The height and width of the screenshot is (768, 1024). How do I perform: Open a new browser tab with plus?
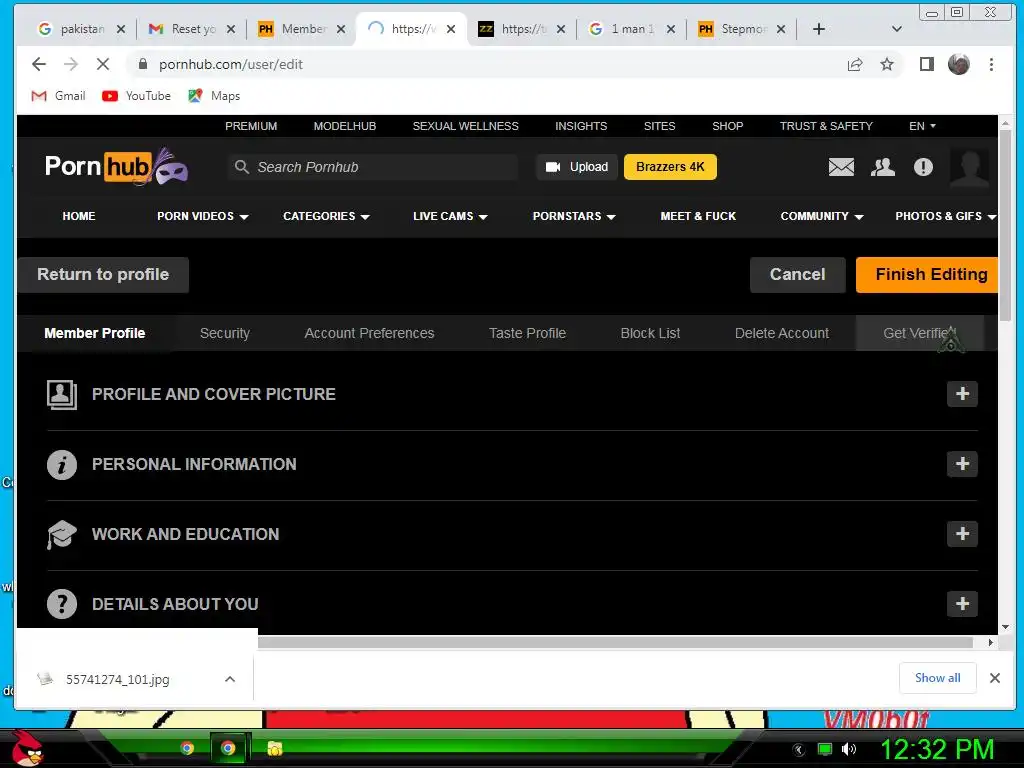pos(819,29)
